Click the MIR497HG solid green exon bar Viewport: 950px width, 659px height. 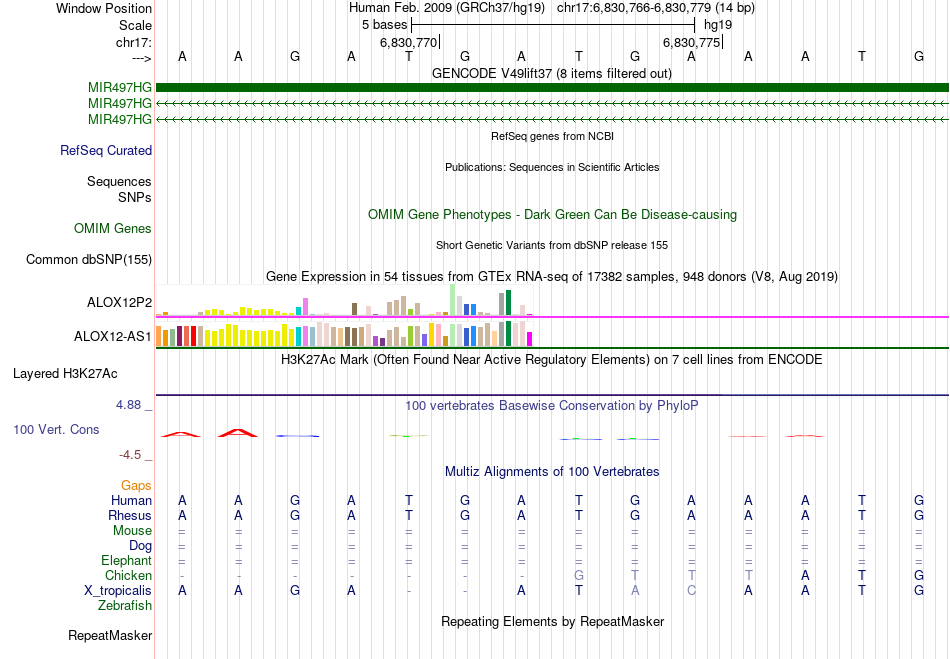point(552,88)
